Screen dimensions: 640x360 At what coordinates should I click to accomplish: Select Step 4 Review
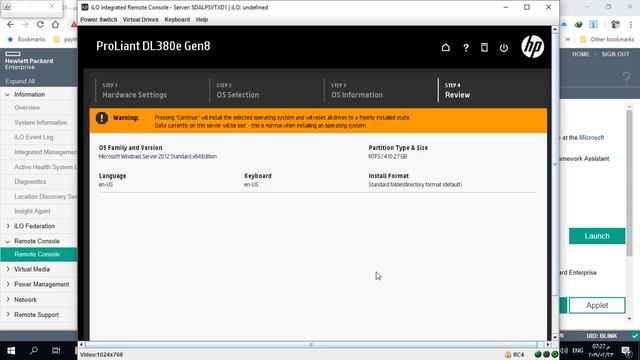click(457, 91)
